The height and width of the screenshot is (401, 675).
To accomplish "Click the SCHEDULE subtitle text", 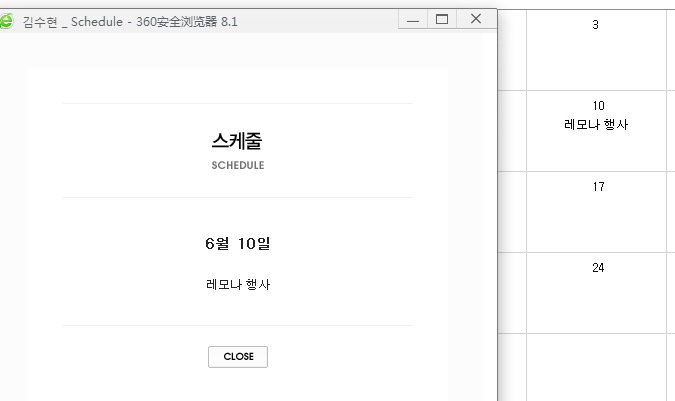I will tap(238, 165).
